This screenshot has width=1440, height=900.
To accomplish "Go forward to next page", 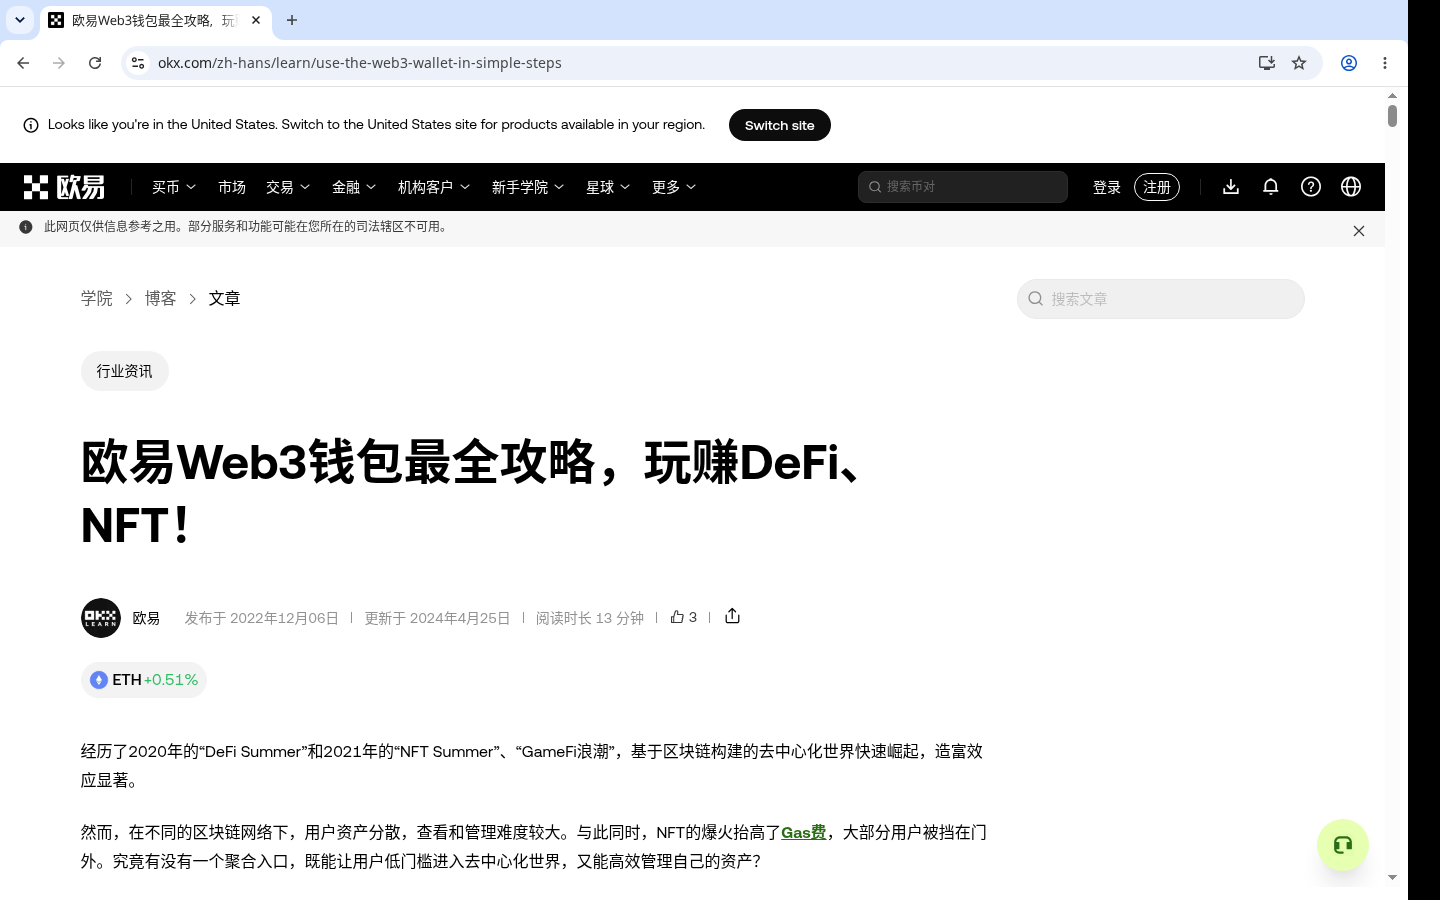I will pyautogui.click(x=59, y=63).
